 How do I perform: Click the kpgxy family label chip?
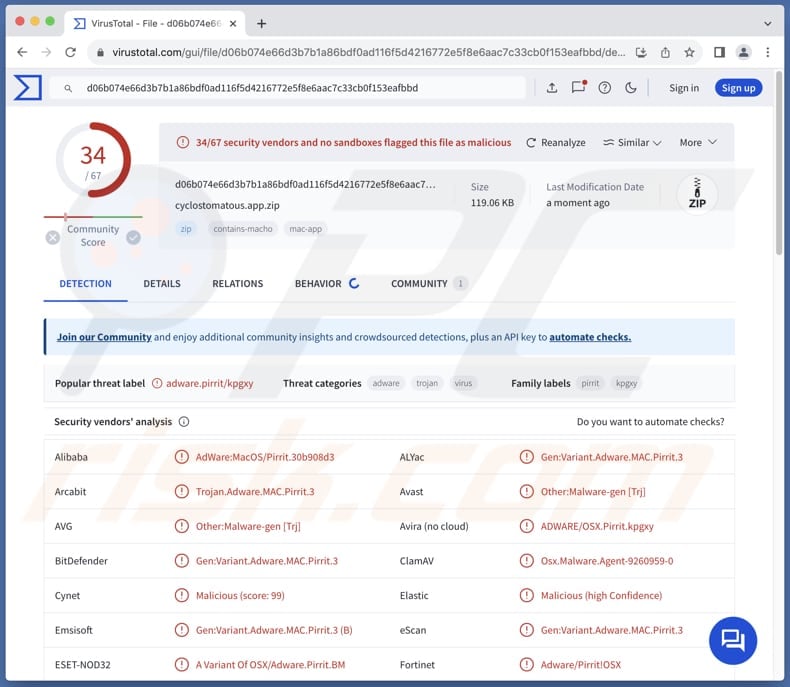[626, 383]
